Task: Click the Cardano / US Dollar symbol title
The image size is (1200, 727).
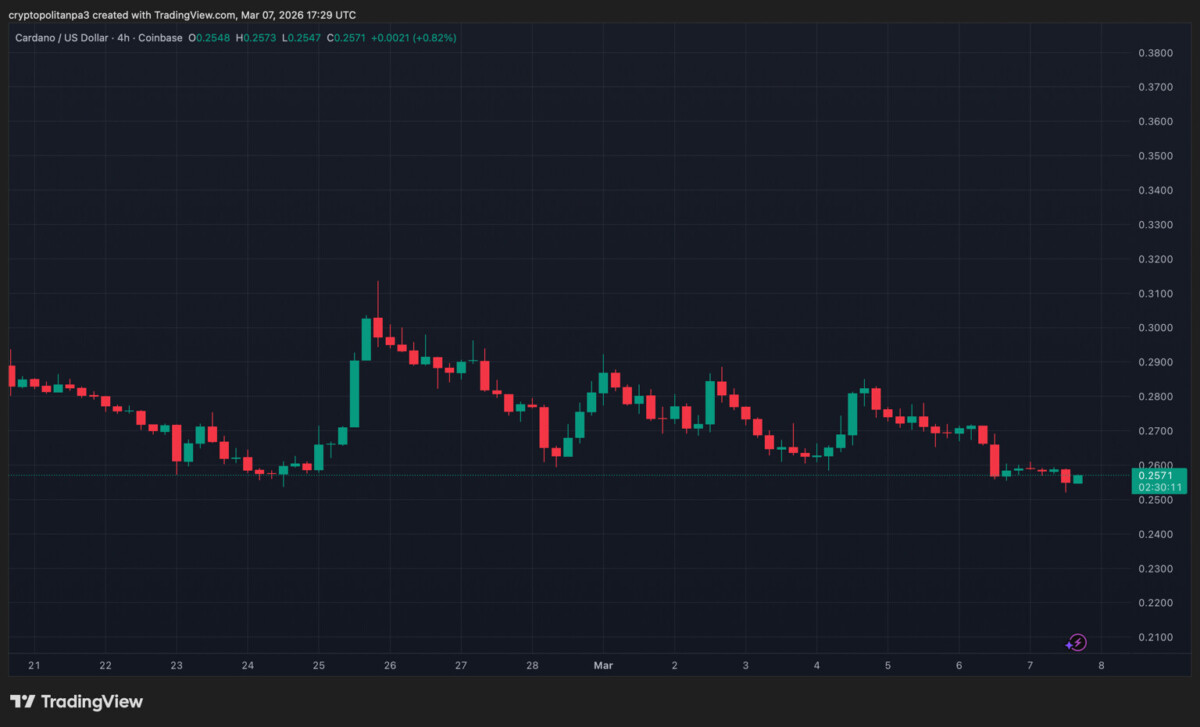Action: [x=68, y=38]
